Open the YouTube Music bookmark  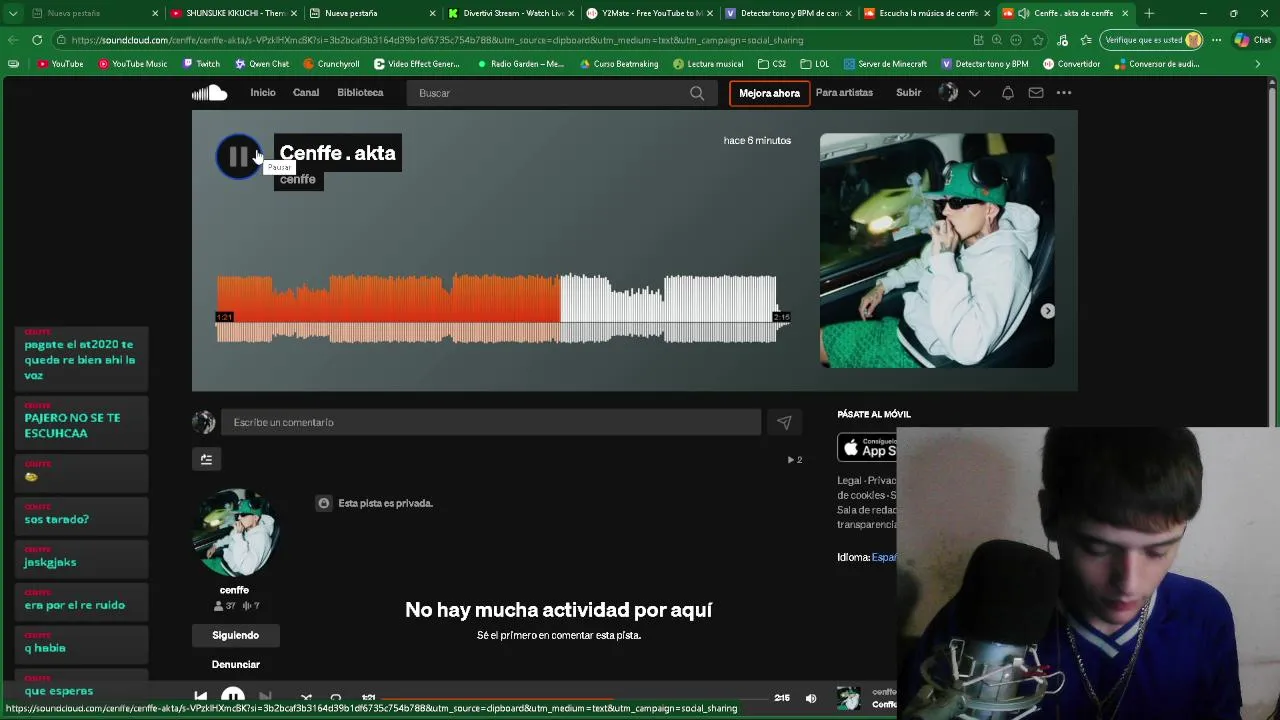click(x=133, y=64)
